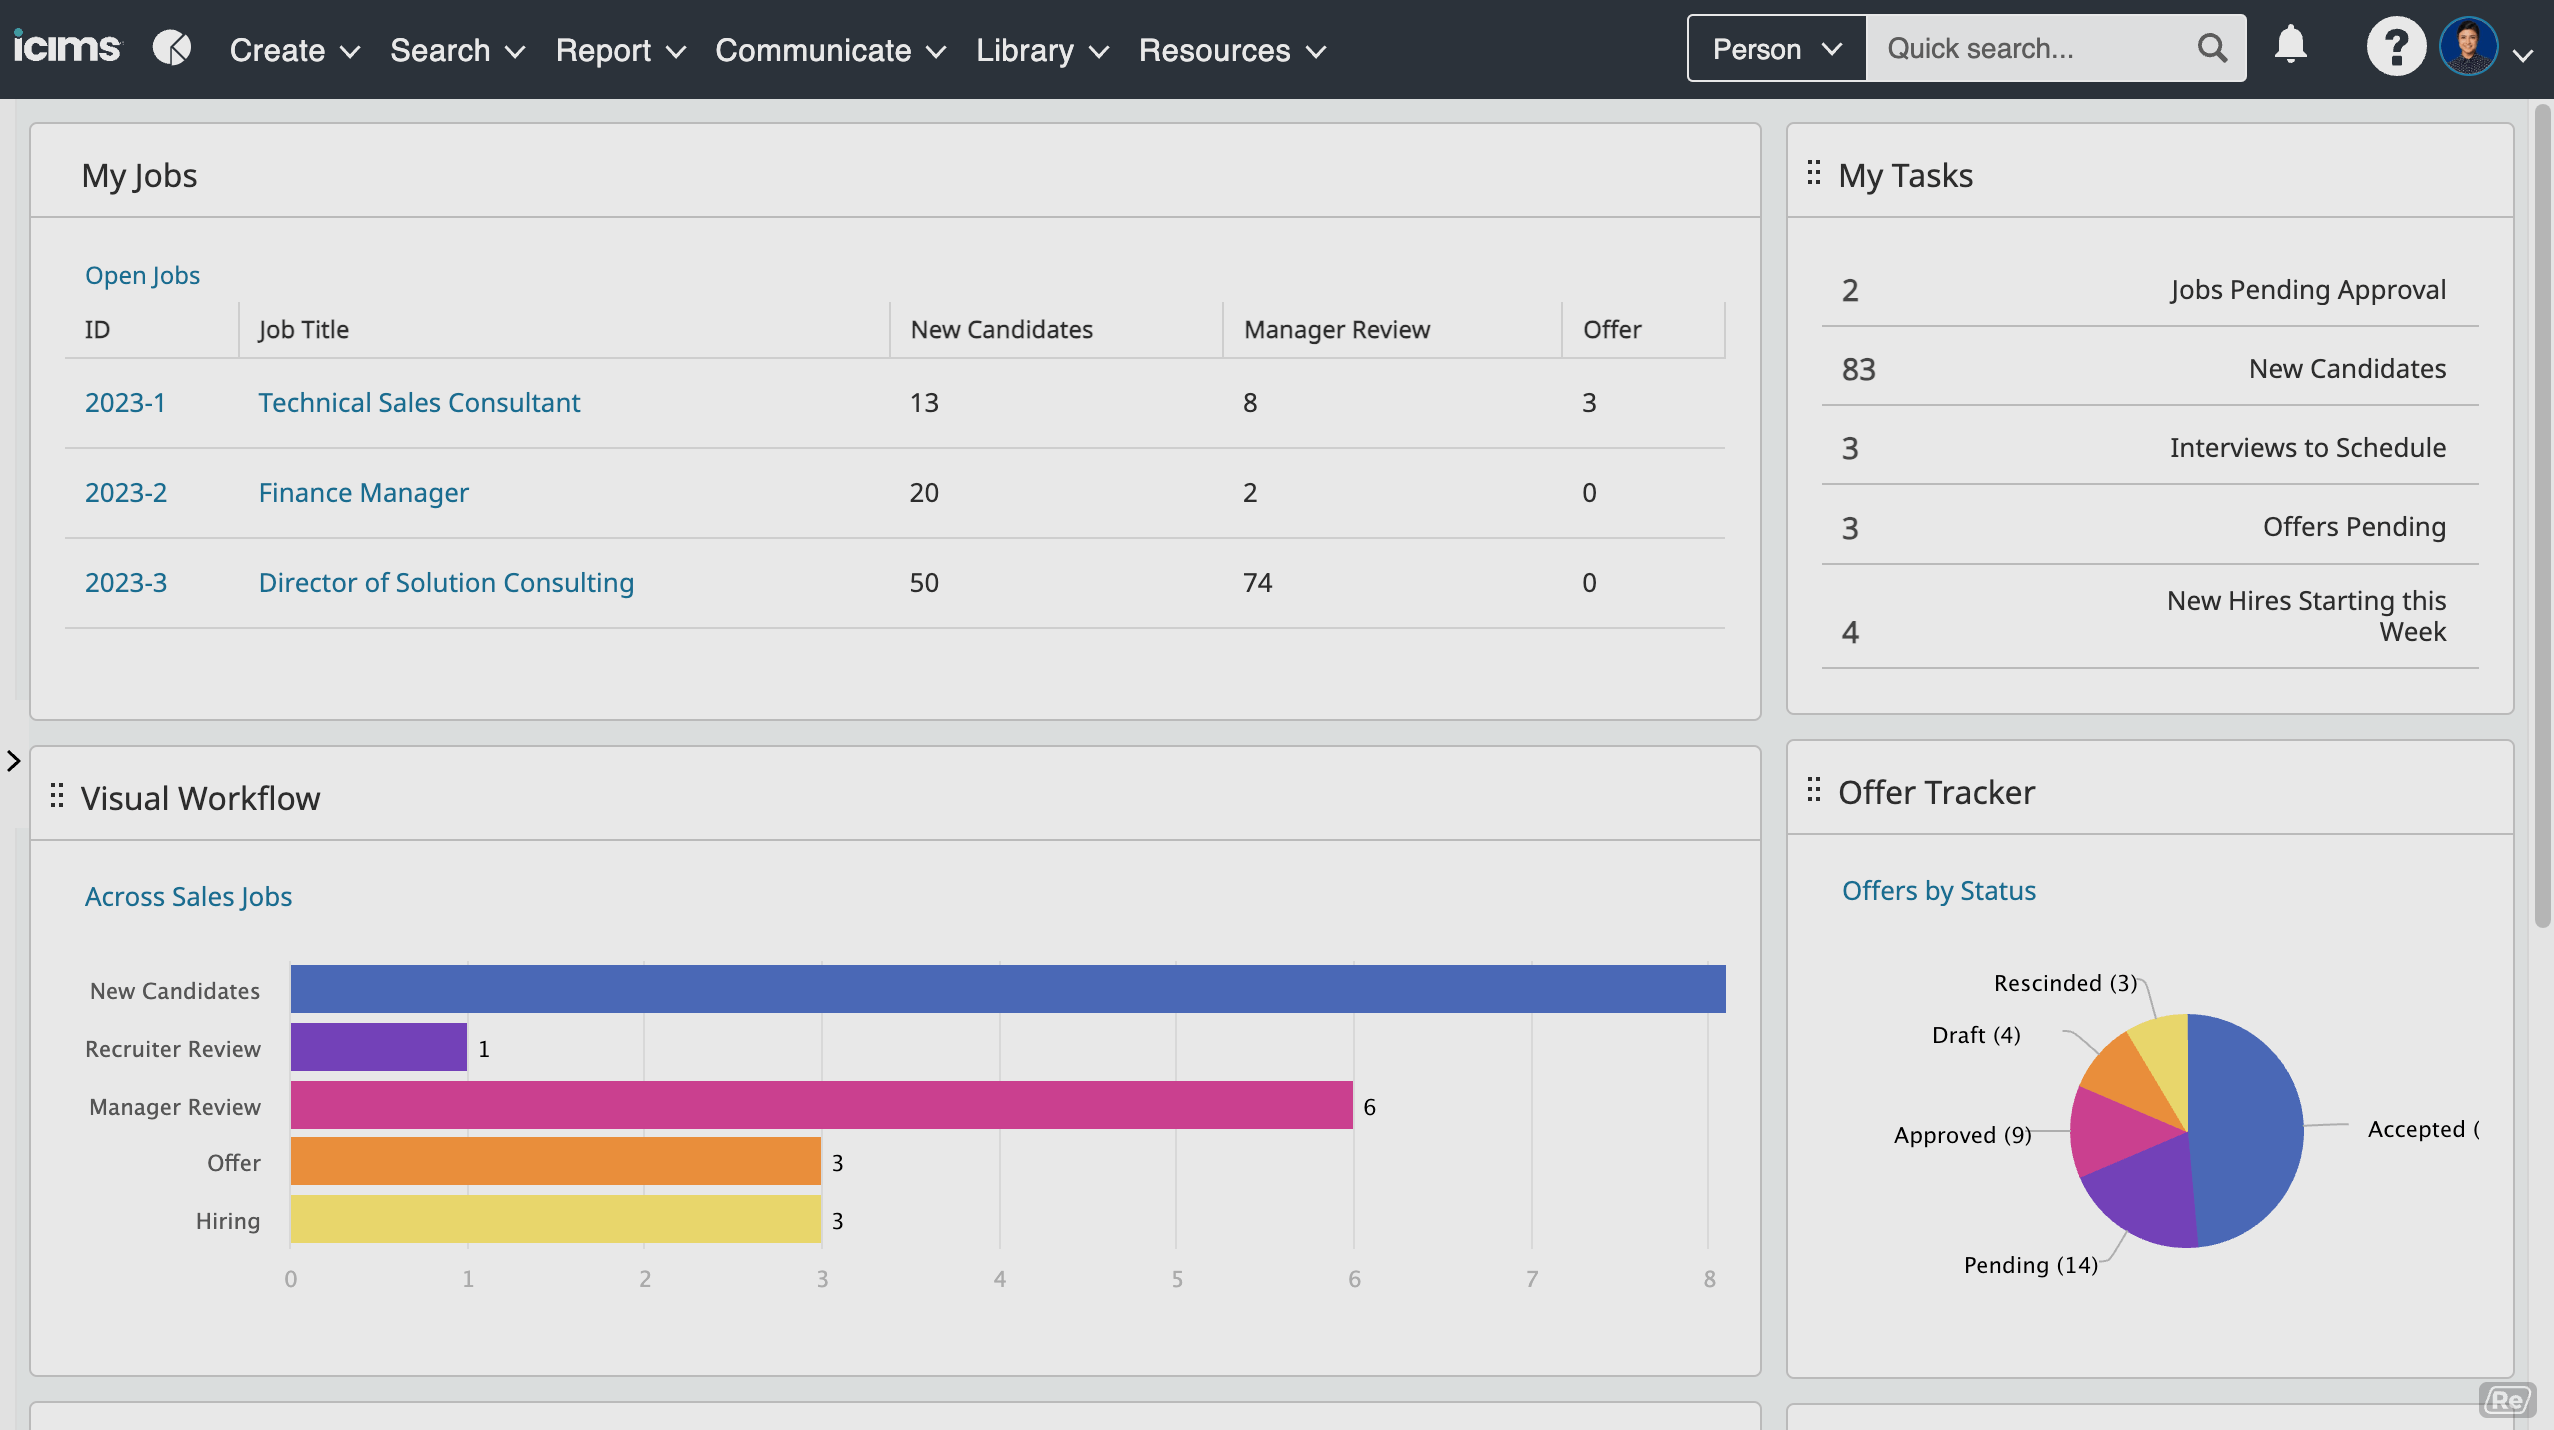Click the Offers Pending task
The height and width of the screenshot is (1430, 2554).
[x=2150, y=526]
